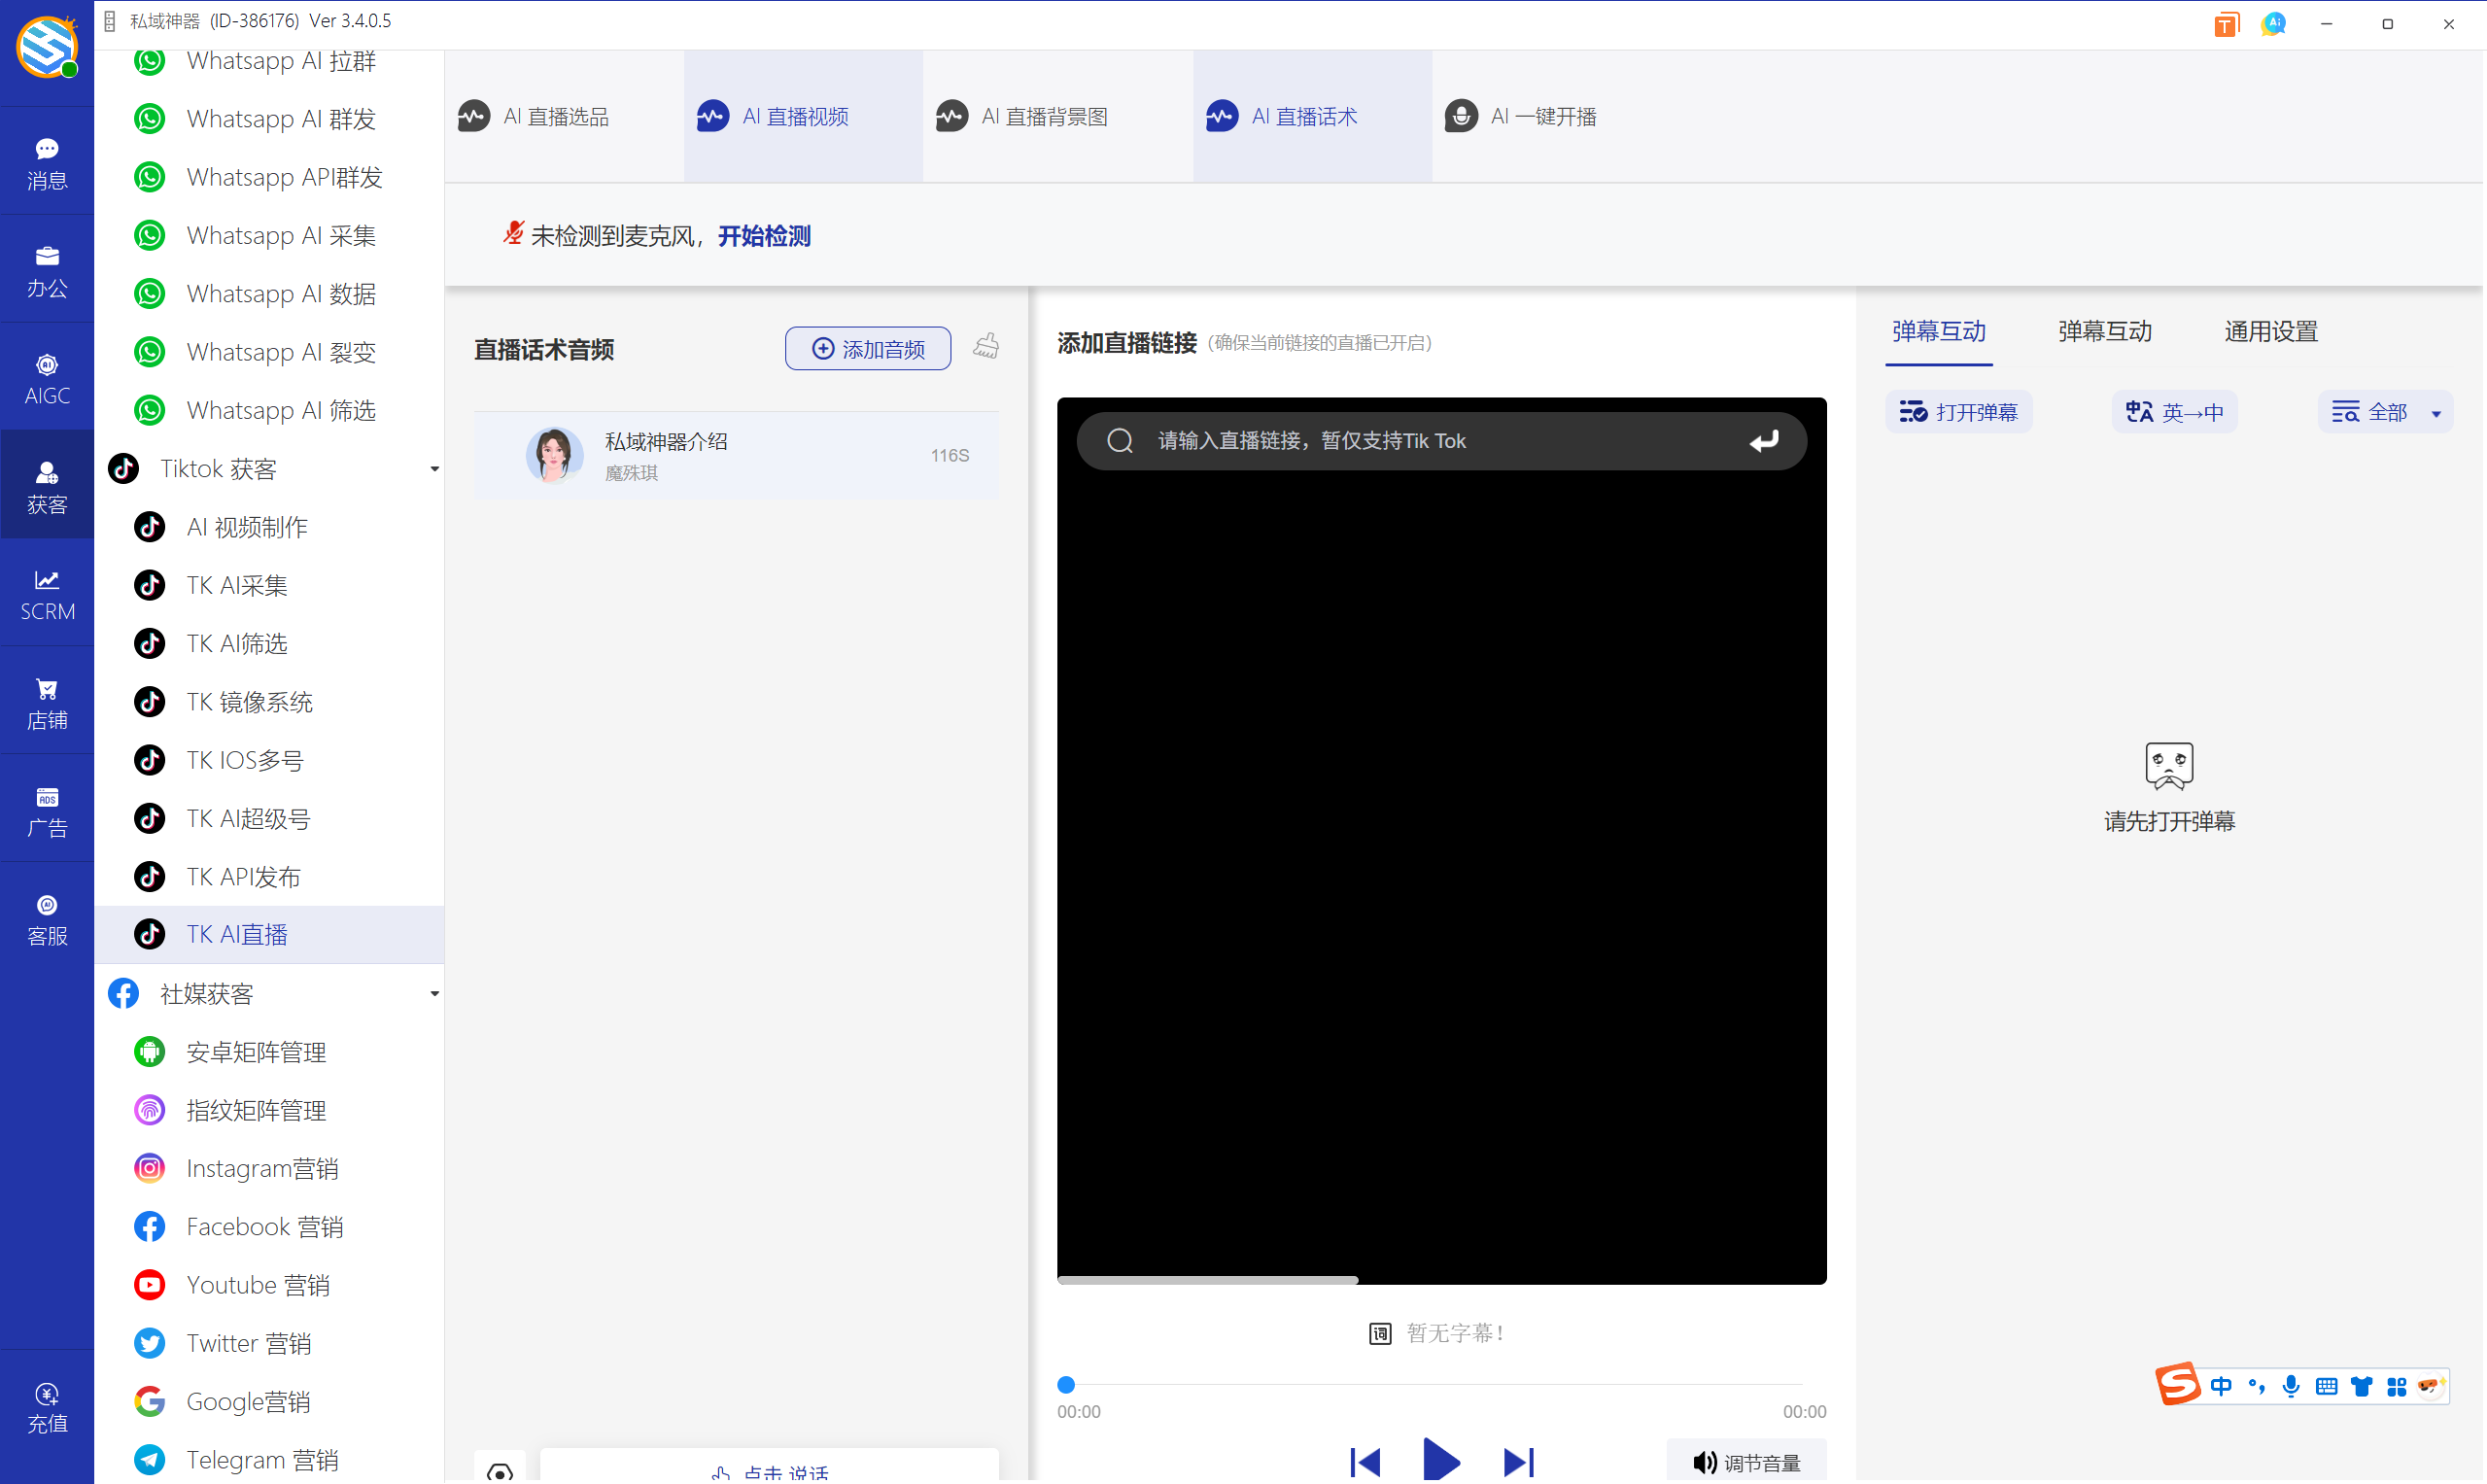The height and width of the screenshot is (1484, 2487).
Task: Click the broom clear-audio icon
Action: tap(986, 347)
